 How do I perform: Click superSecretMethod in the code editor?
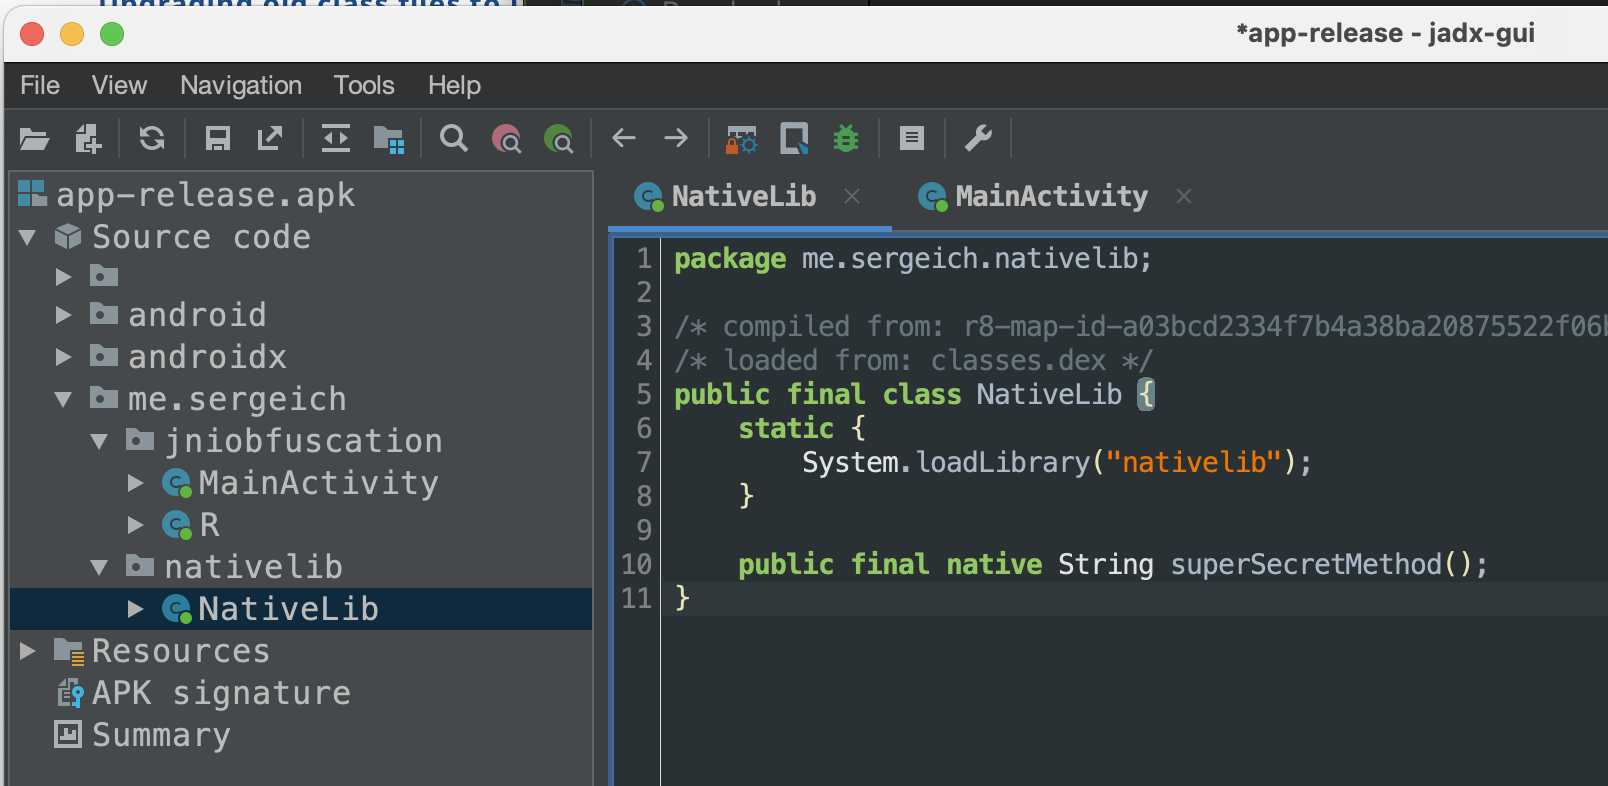(1306, 565)
